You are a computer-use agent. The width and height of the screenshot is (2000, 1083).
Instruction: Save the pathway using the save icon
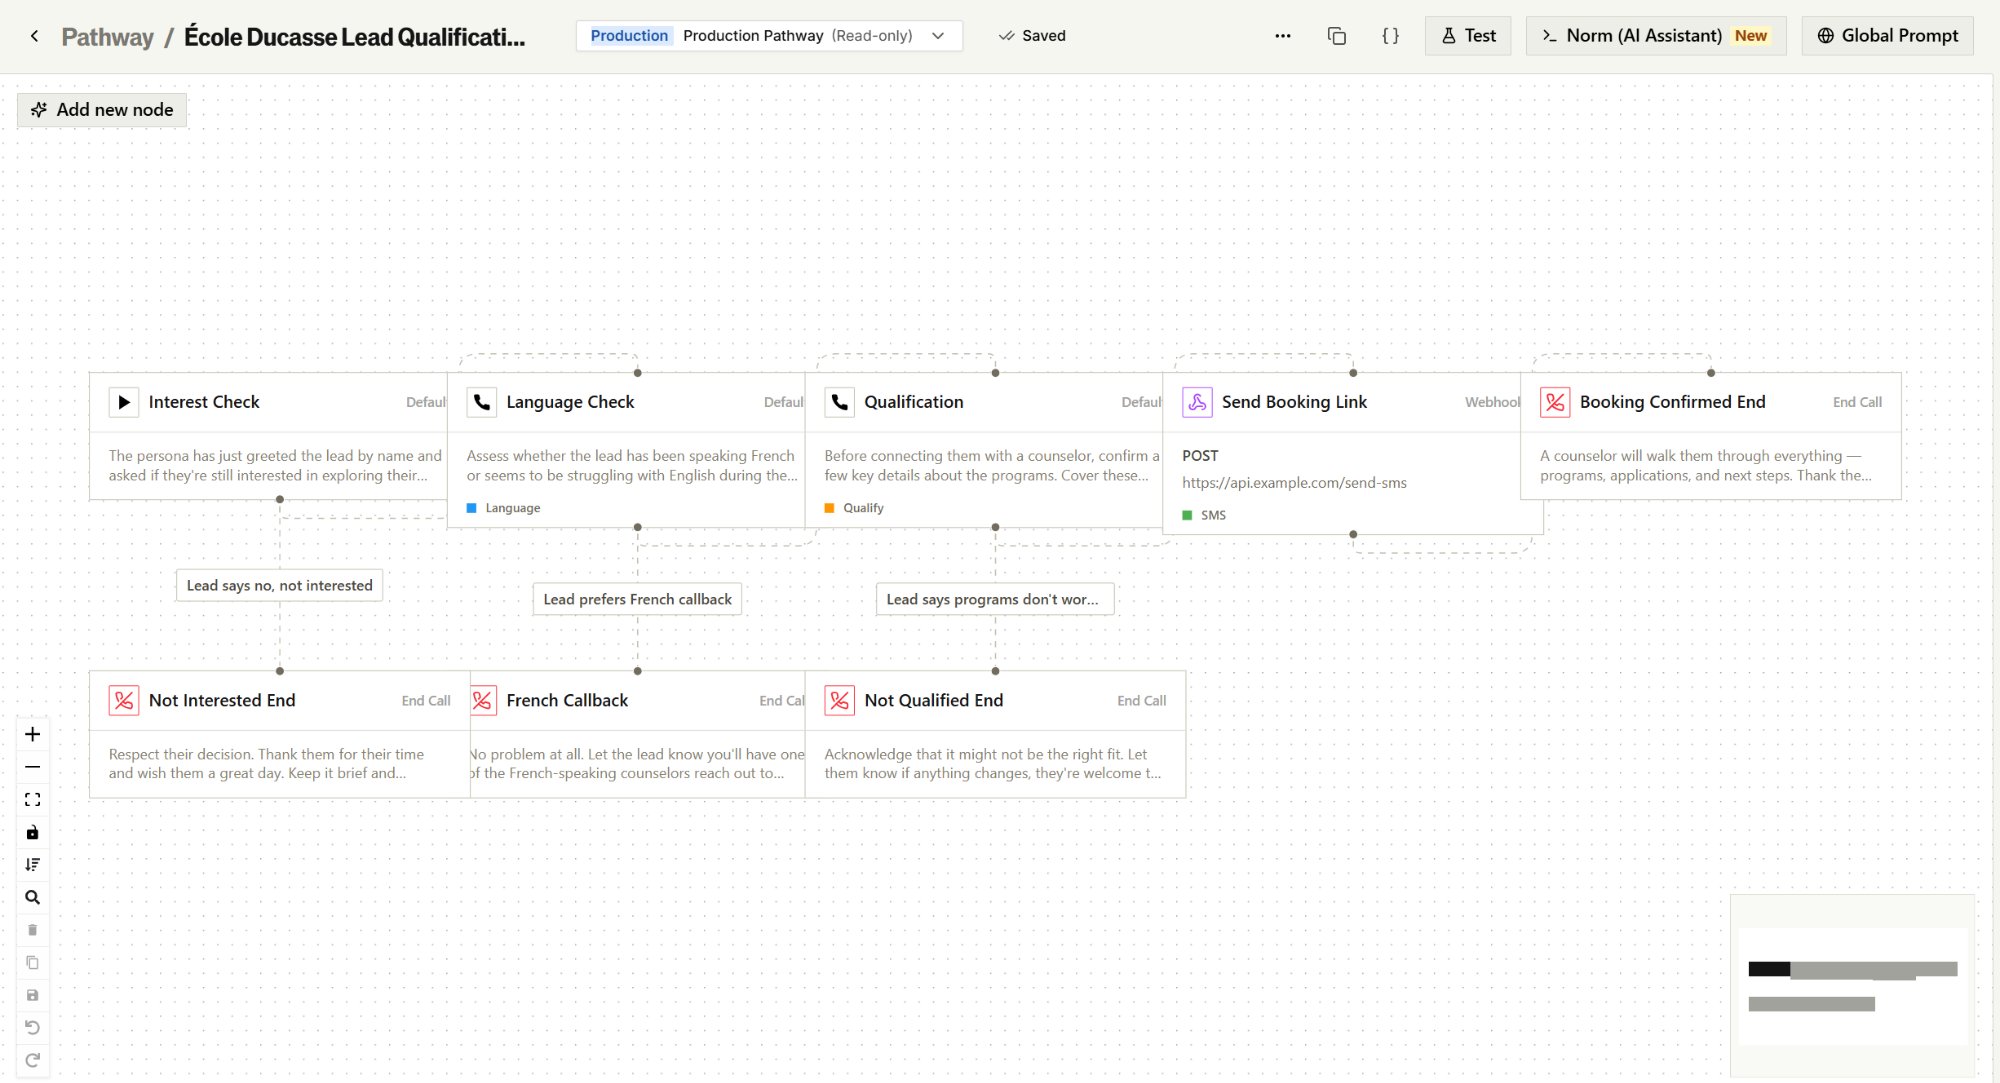pyautogui.click(x=33, y=994)
